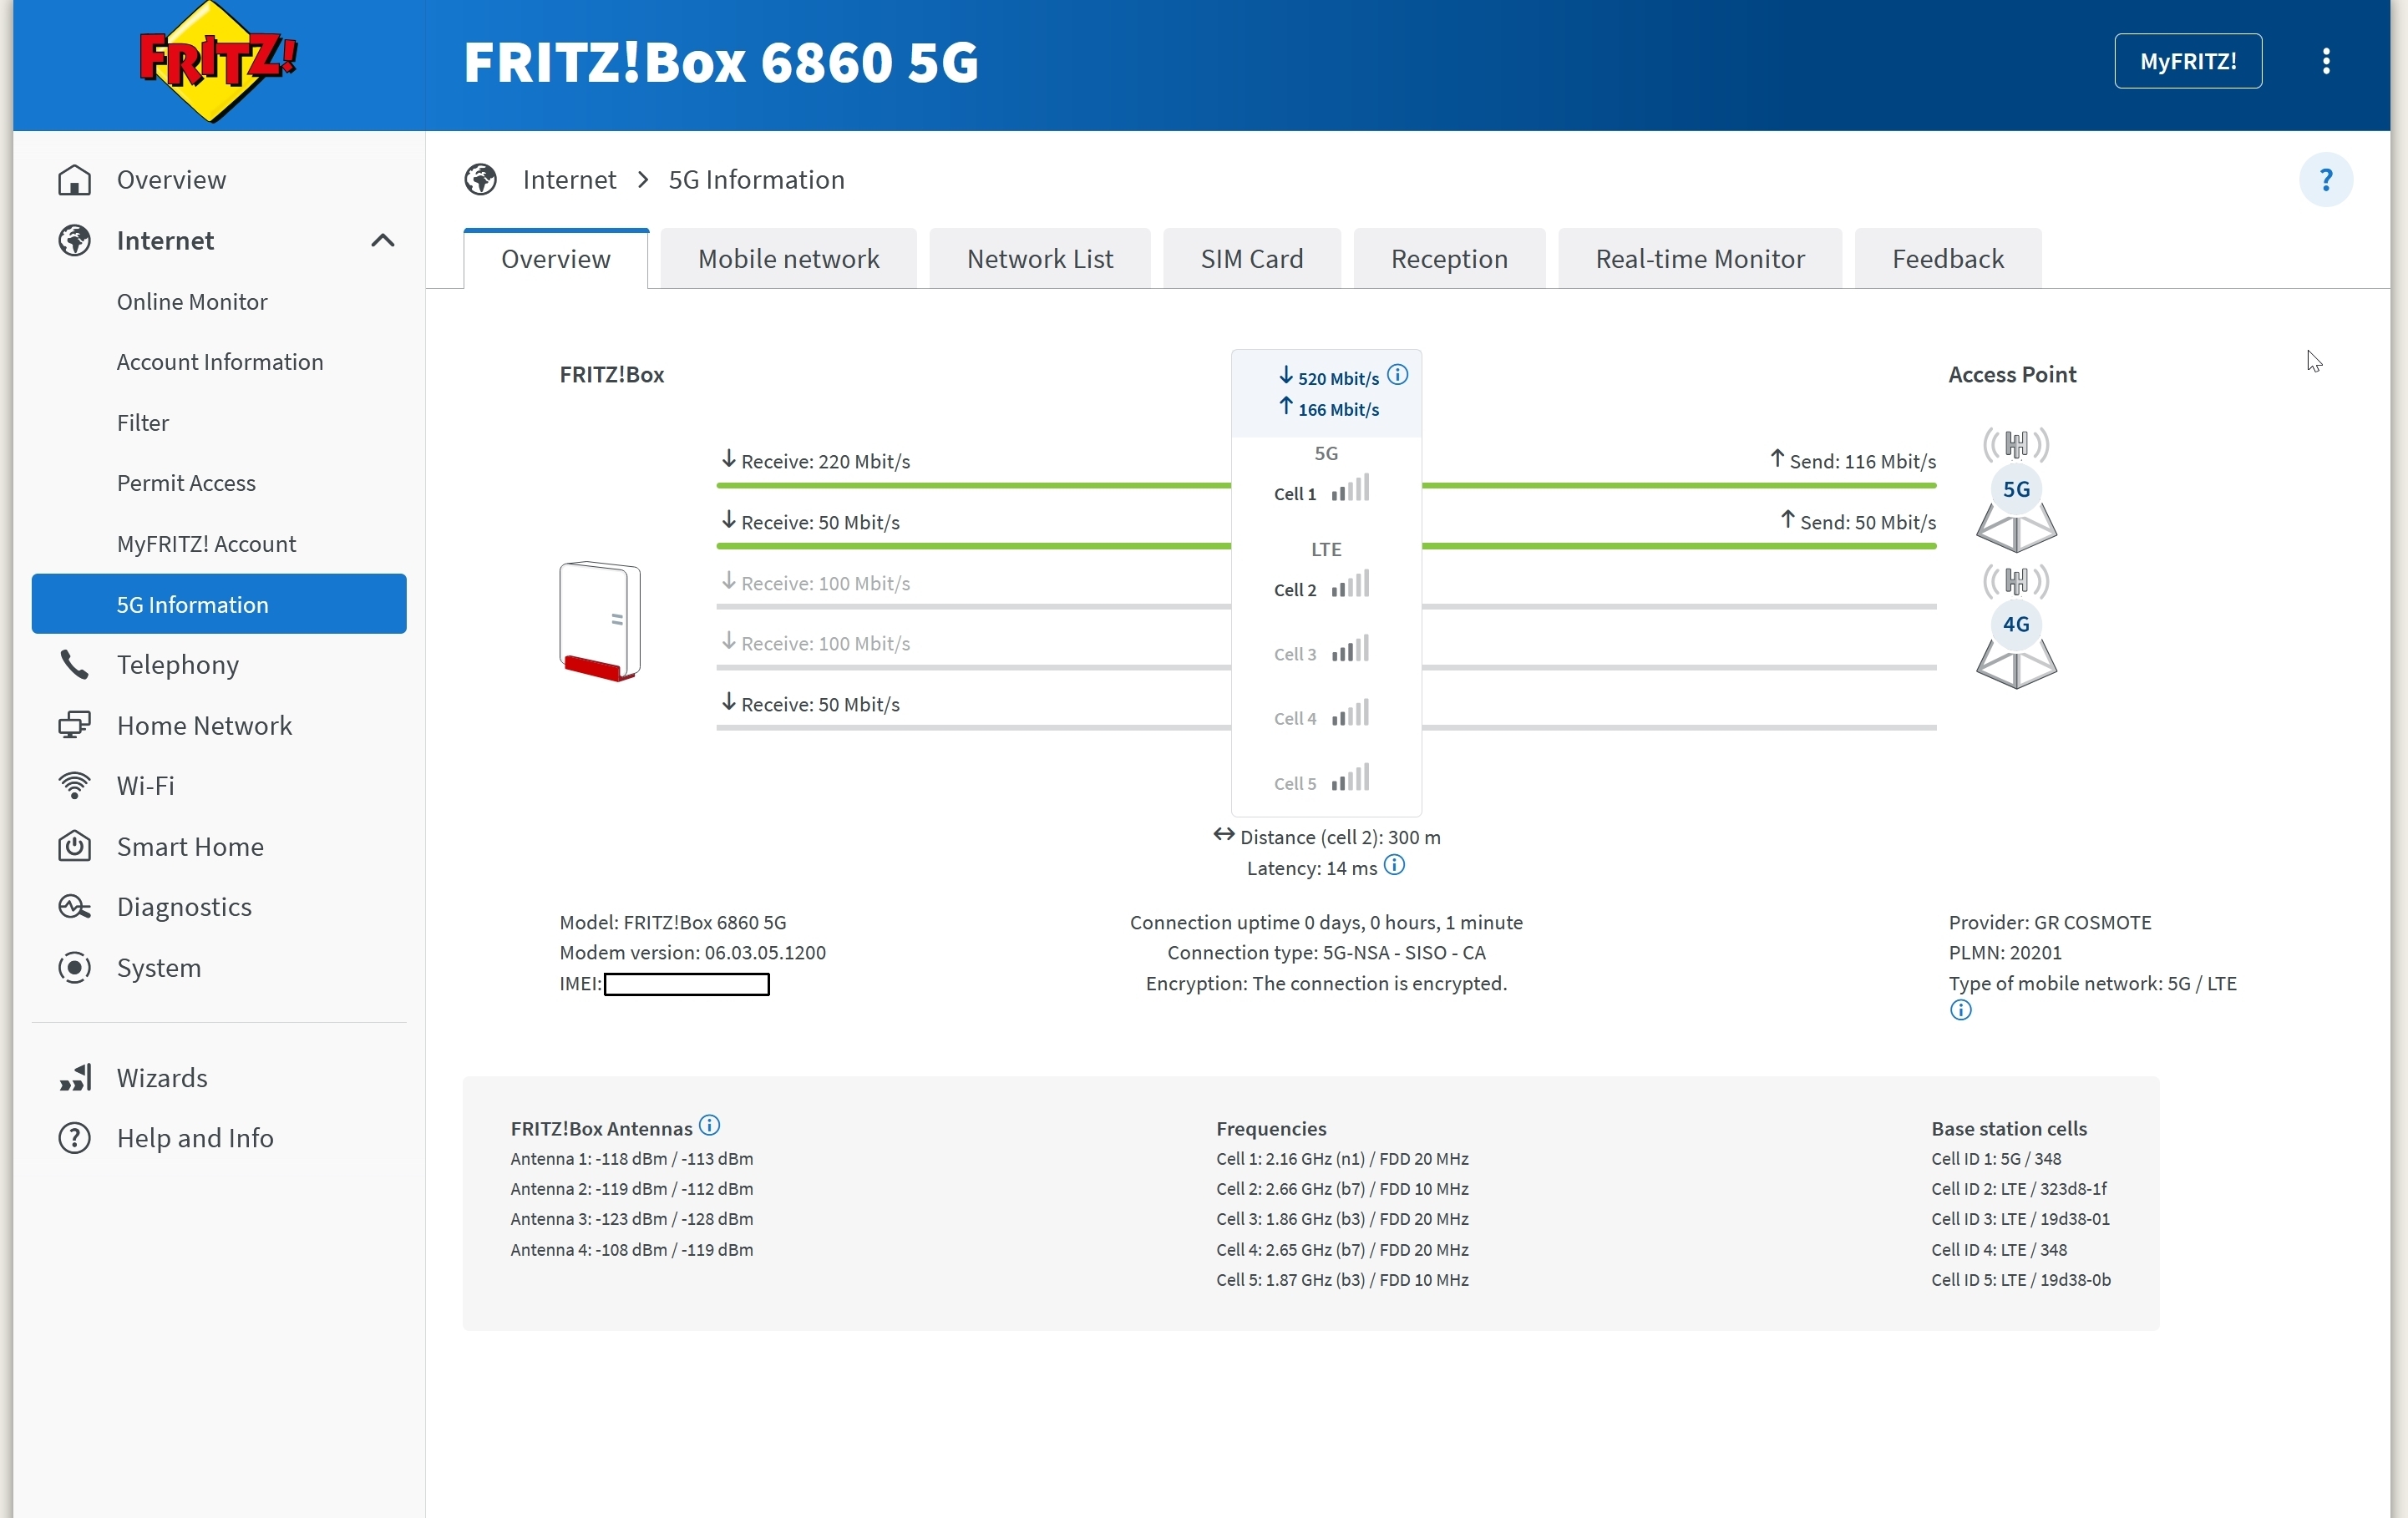Click the FRITZ!Box device image
Screen dimensions: 2408x1518
pos(600,622)
